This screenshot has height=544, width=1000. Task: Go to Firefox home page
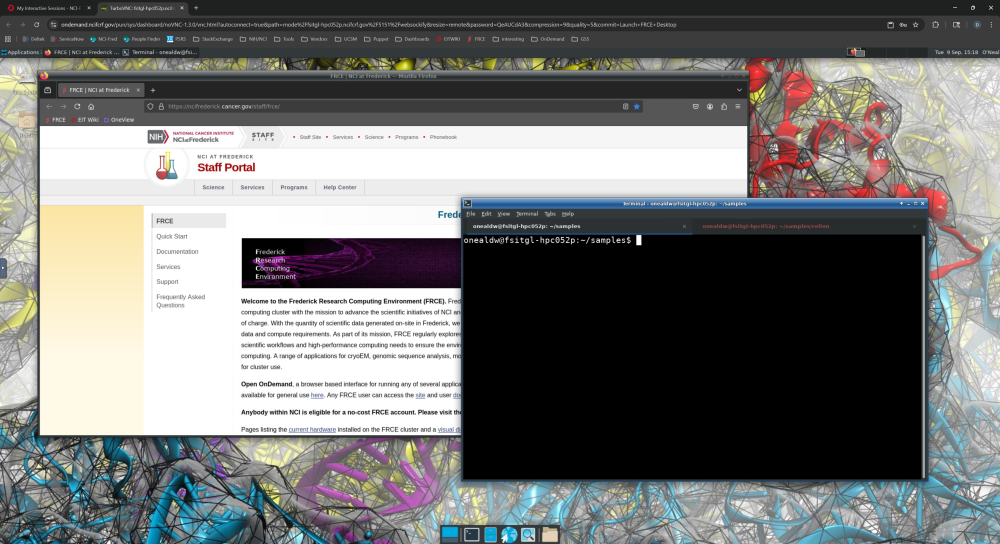tap(91, 106)
